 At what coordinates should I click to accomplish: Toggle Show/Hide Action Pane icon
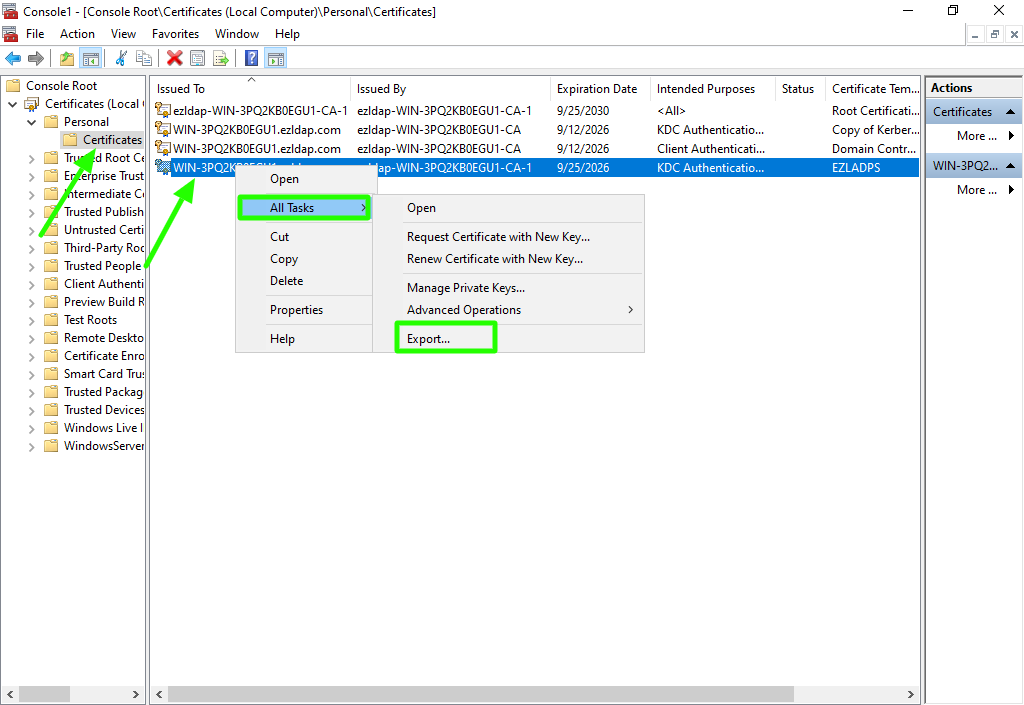[275, 59]
